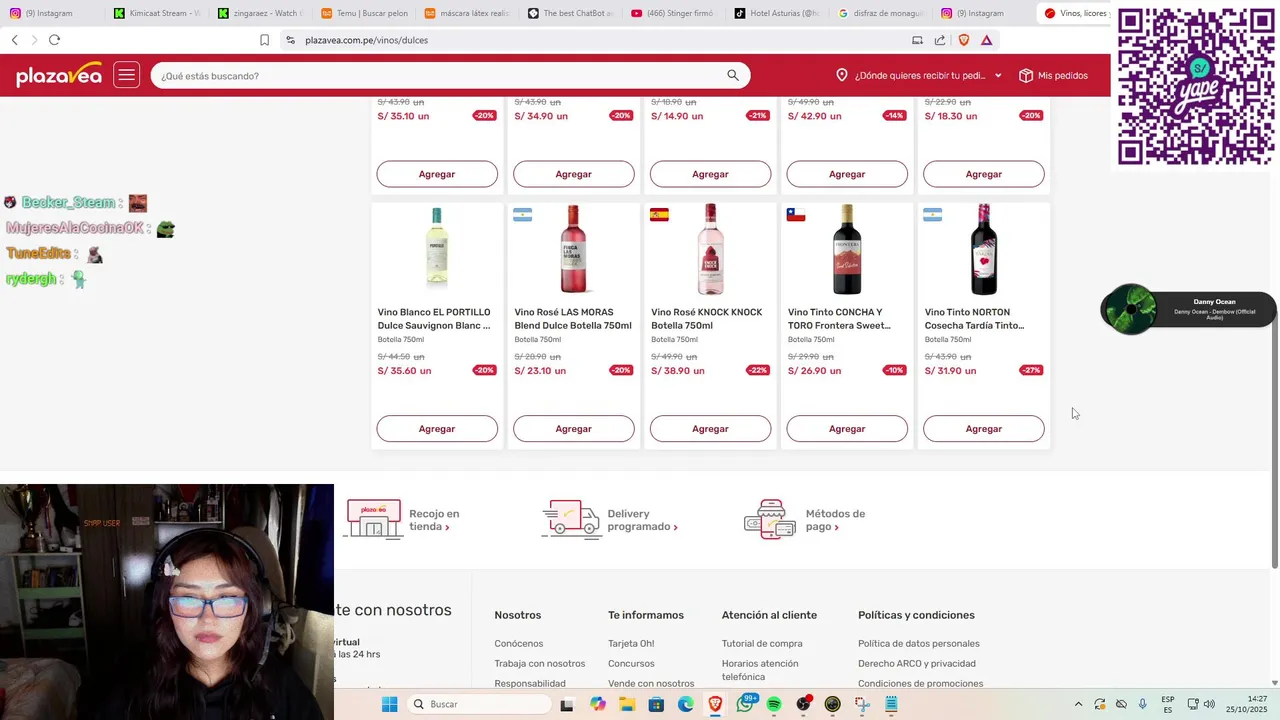Open Vino Tinto NORTON bottle image
The image size is (1280, 720).
click(x=984, y=250)
